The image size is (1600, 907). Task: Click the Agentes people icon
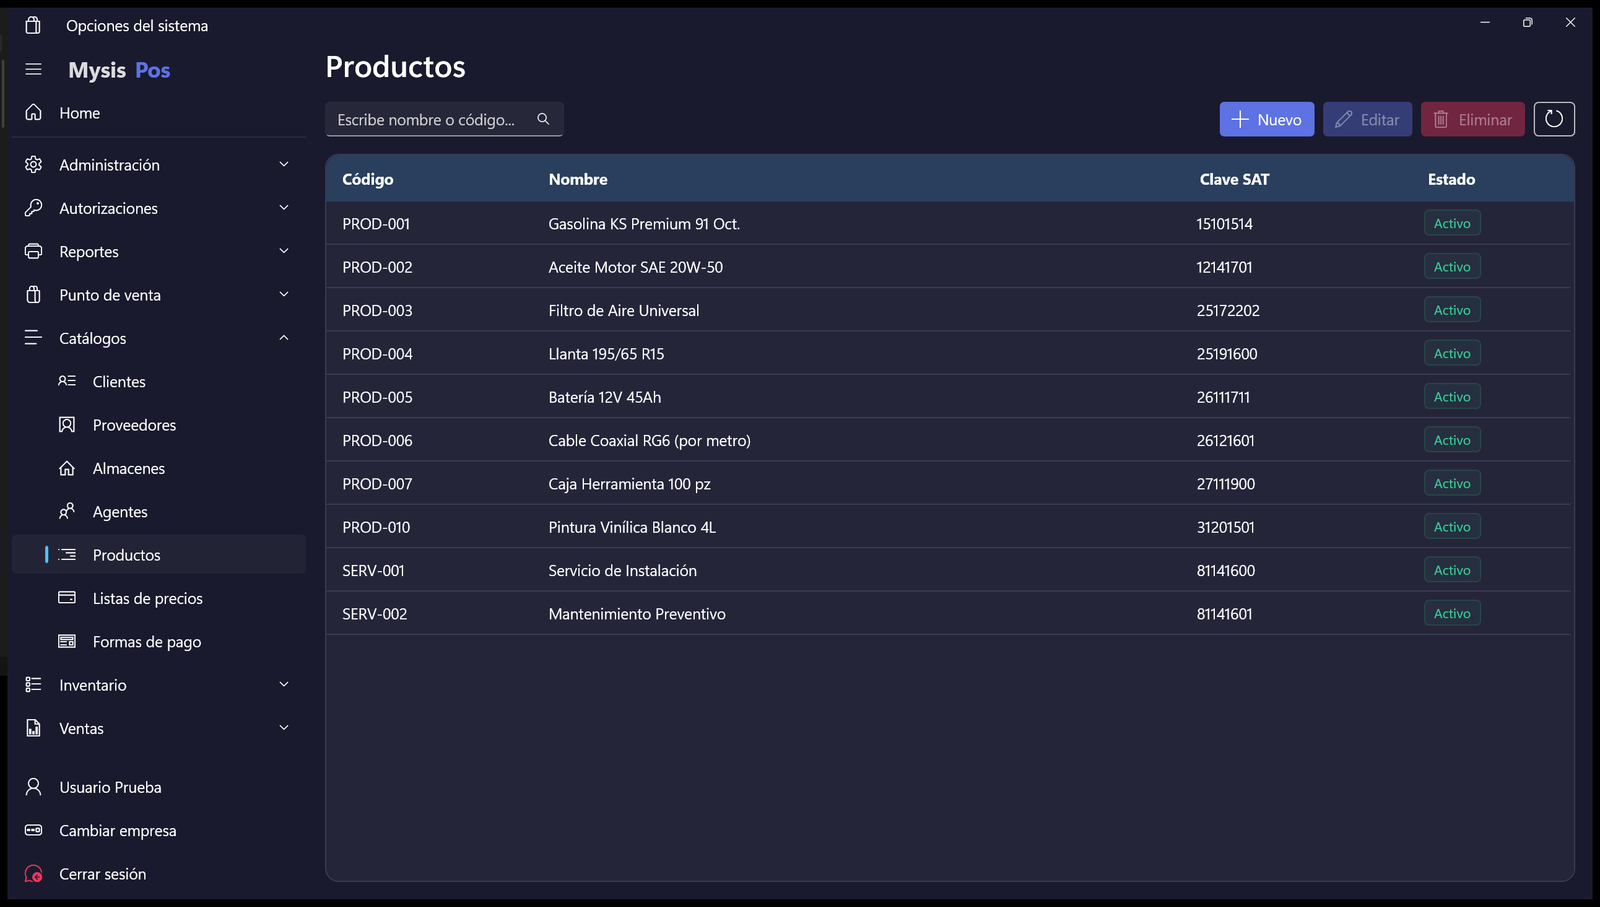67,511
